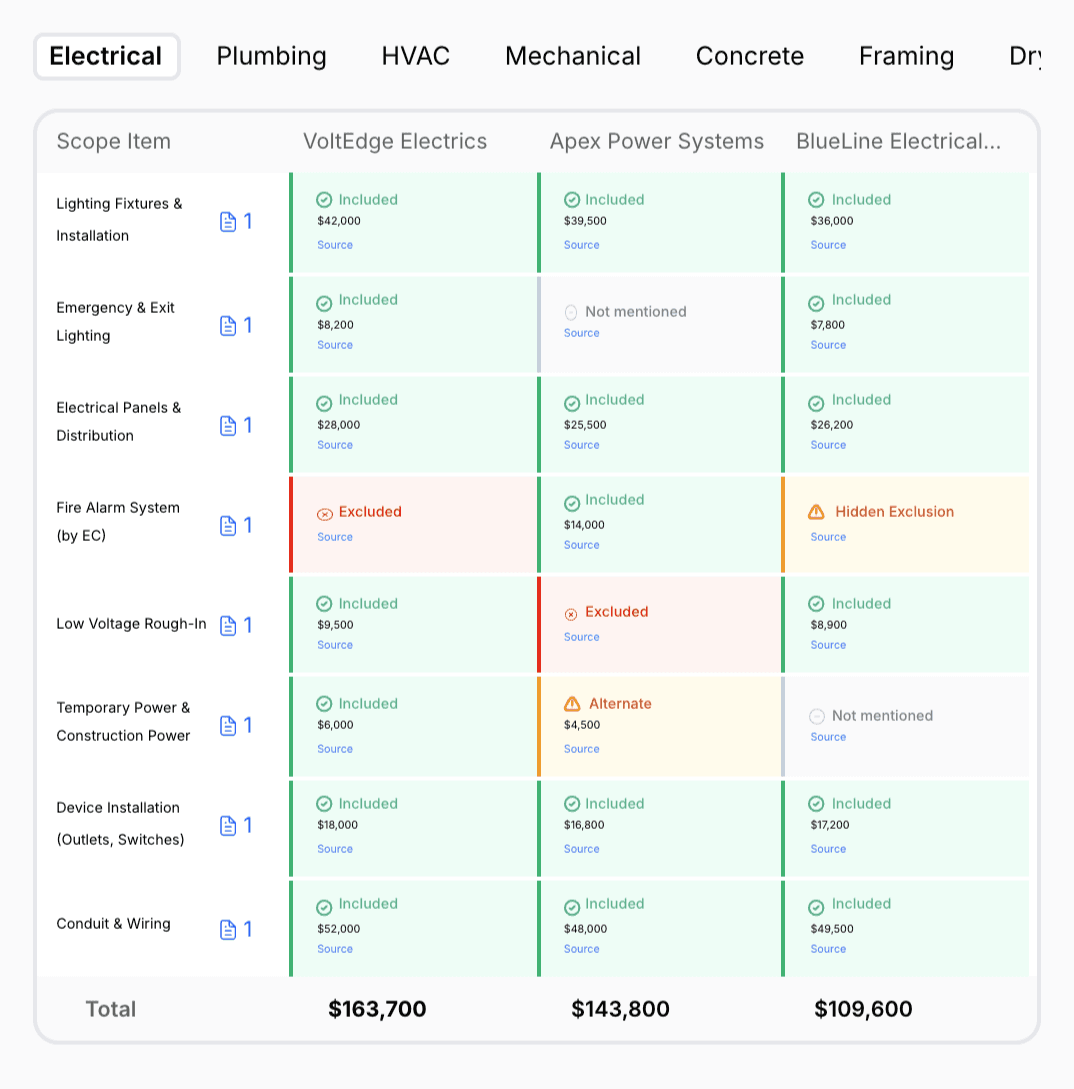Click the Scope Item column header

[x=113, y=142]
